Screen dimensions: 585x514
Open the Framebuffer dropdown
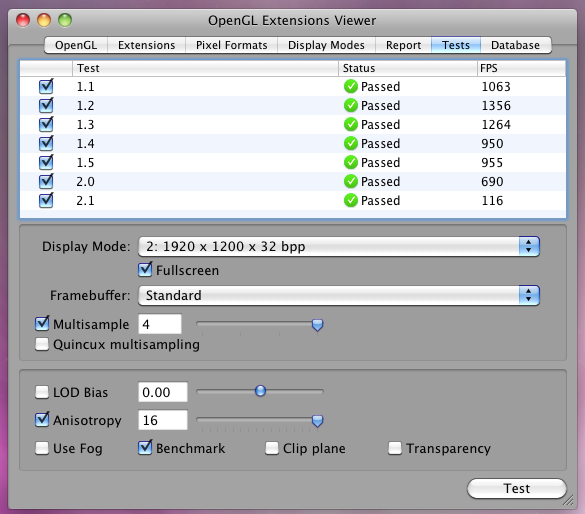click(x=339, y=295)
